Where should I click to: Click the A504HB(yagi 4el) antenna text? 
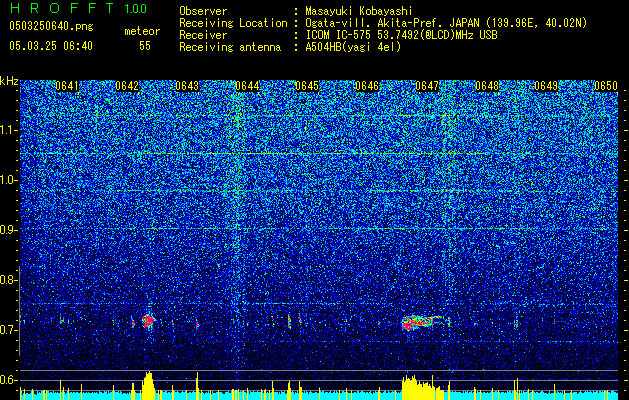click(353, 47)
